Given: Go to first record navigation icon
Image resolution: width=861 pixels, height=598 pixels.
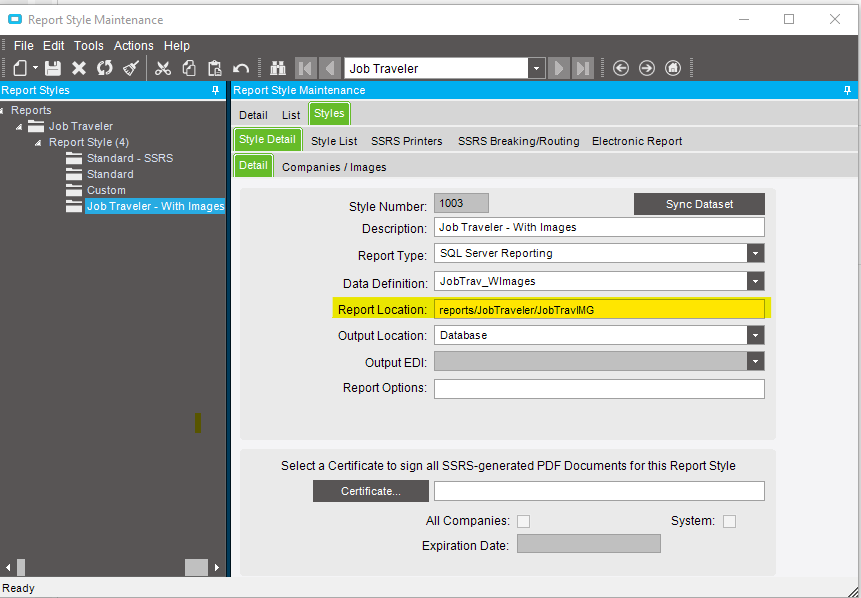Looking at the screenshot, I should click(x=305, y=68).
